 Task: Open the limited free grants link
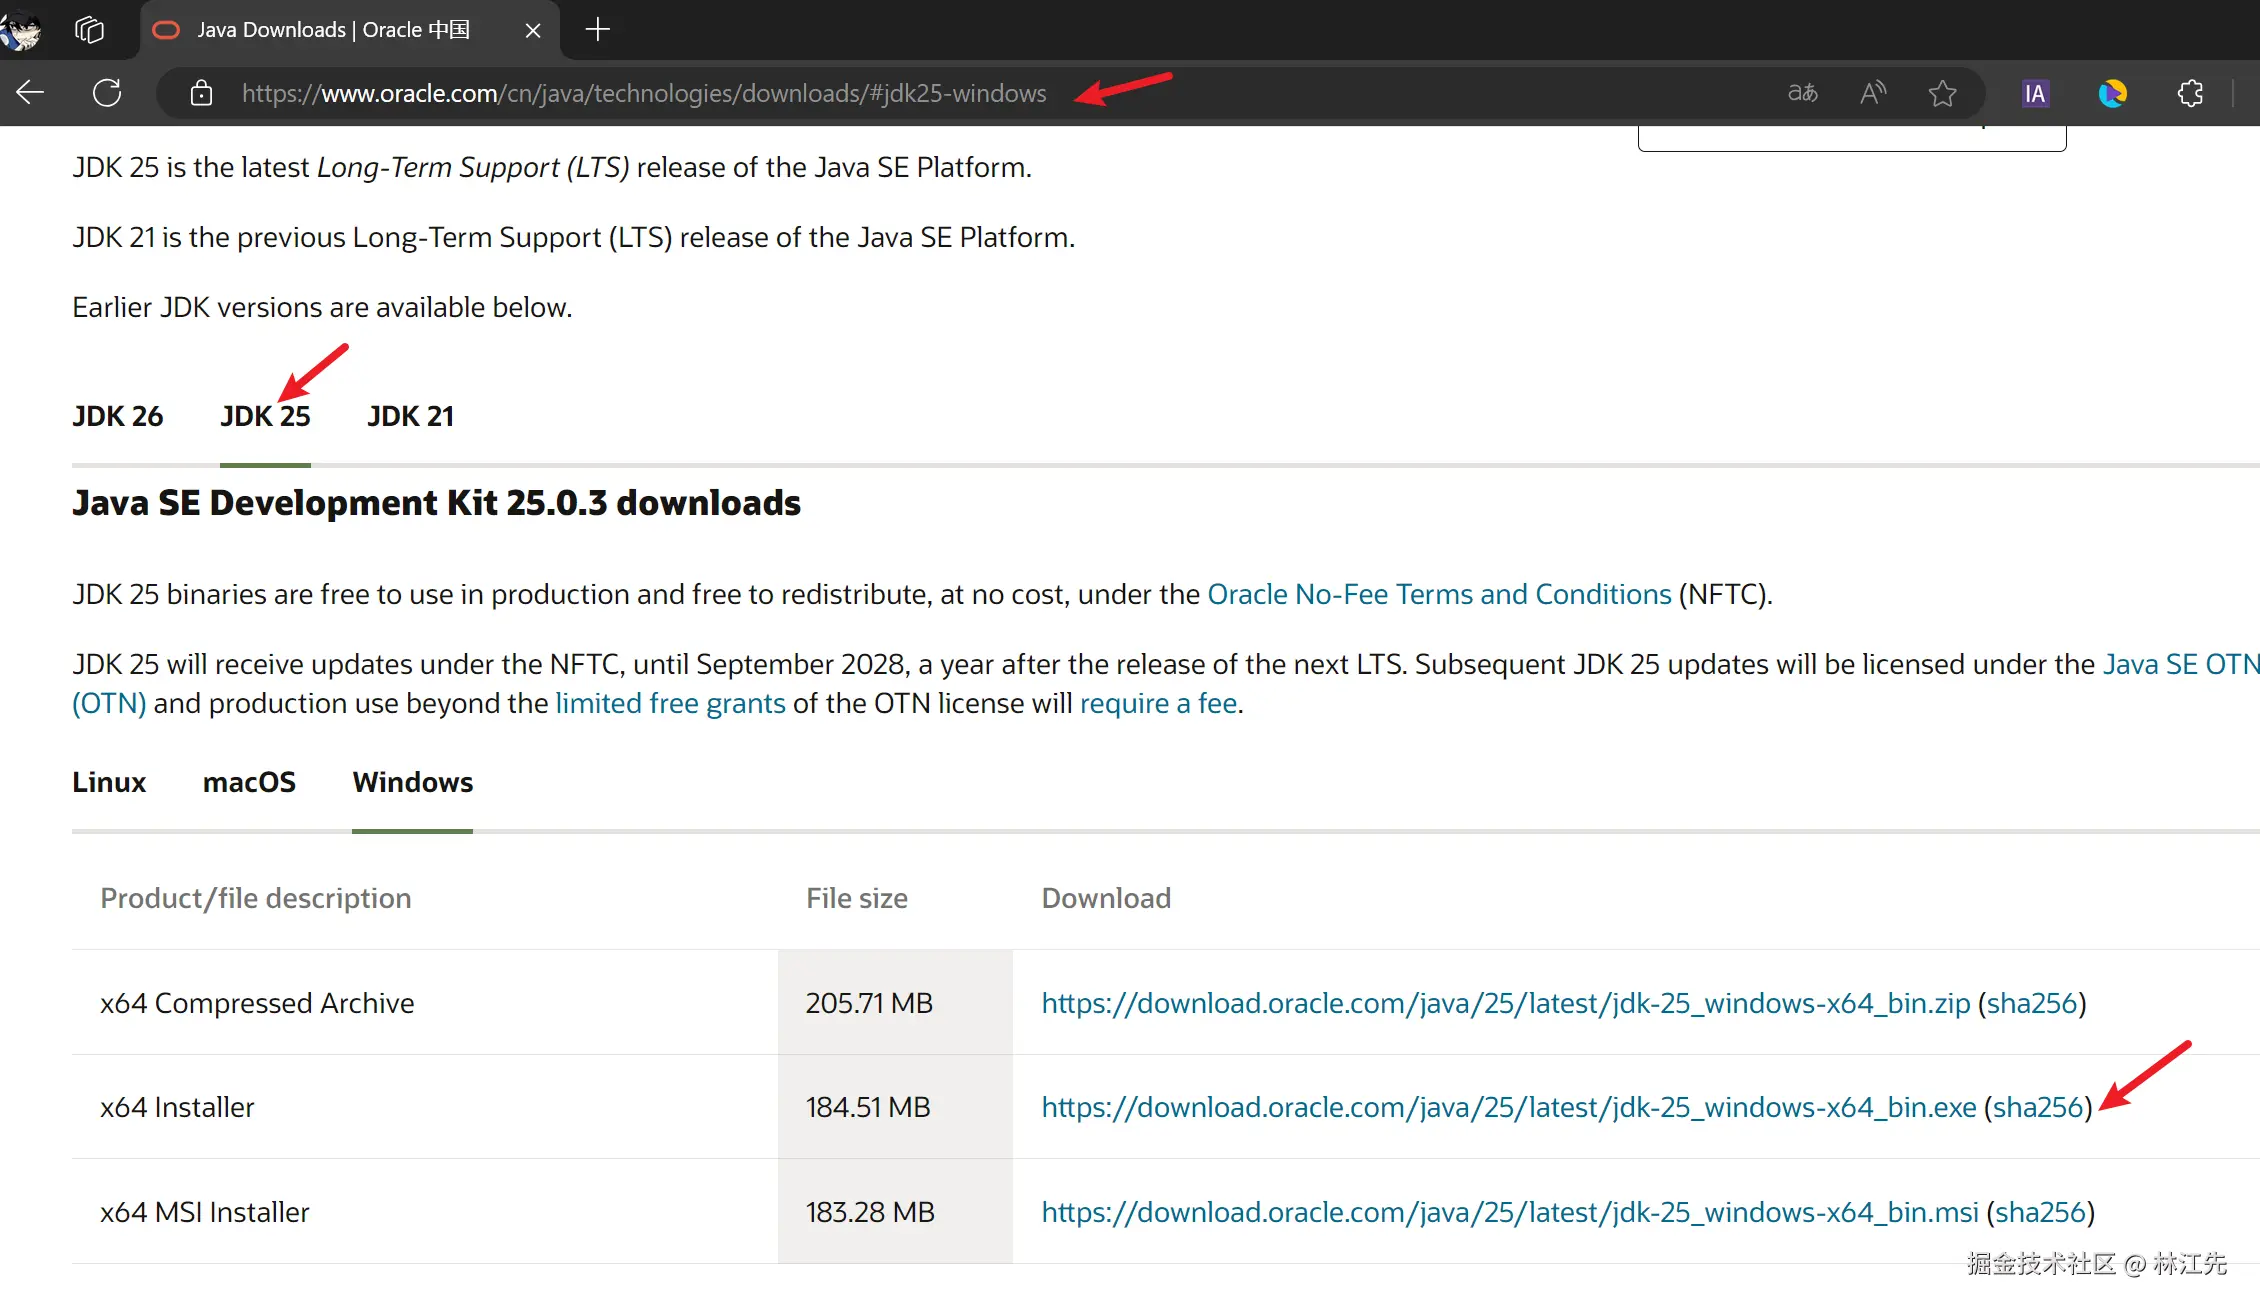670,703
